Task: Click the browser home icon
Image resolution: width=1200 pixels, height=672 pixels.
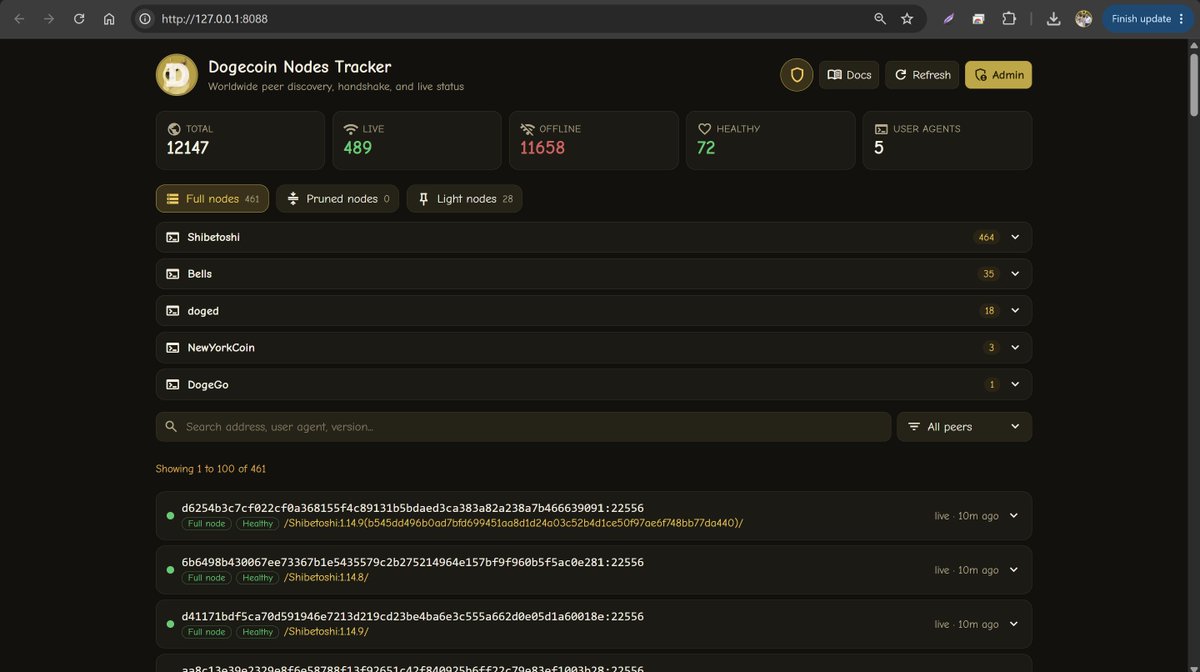Action: 109,19
